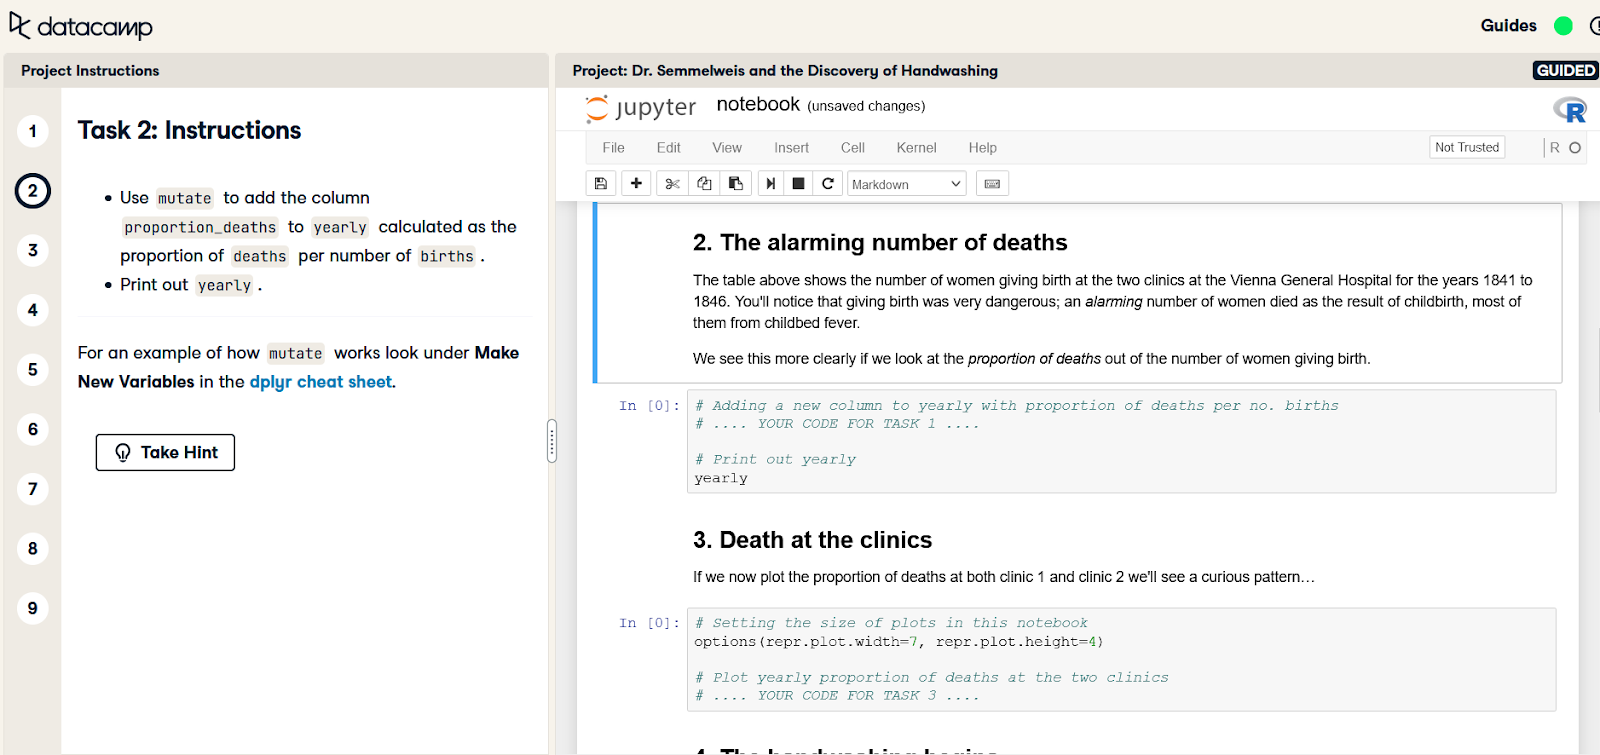1600x755 pixels.
Task: Click the Not Trusted notebook button
Action: pos(1466,148)
